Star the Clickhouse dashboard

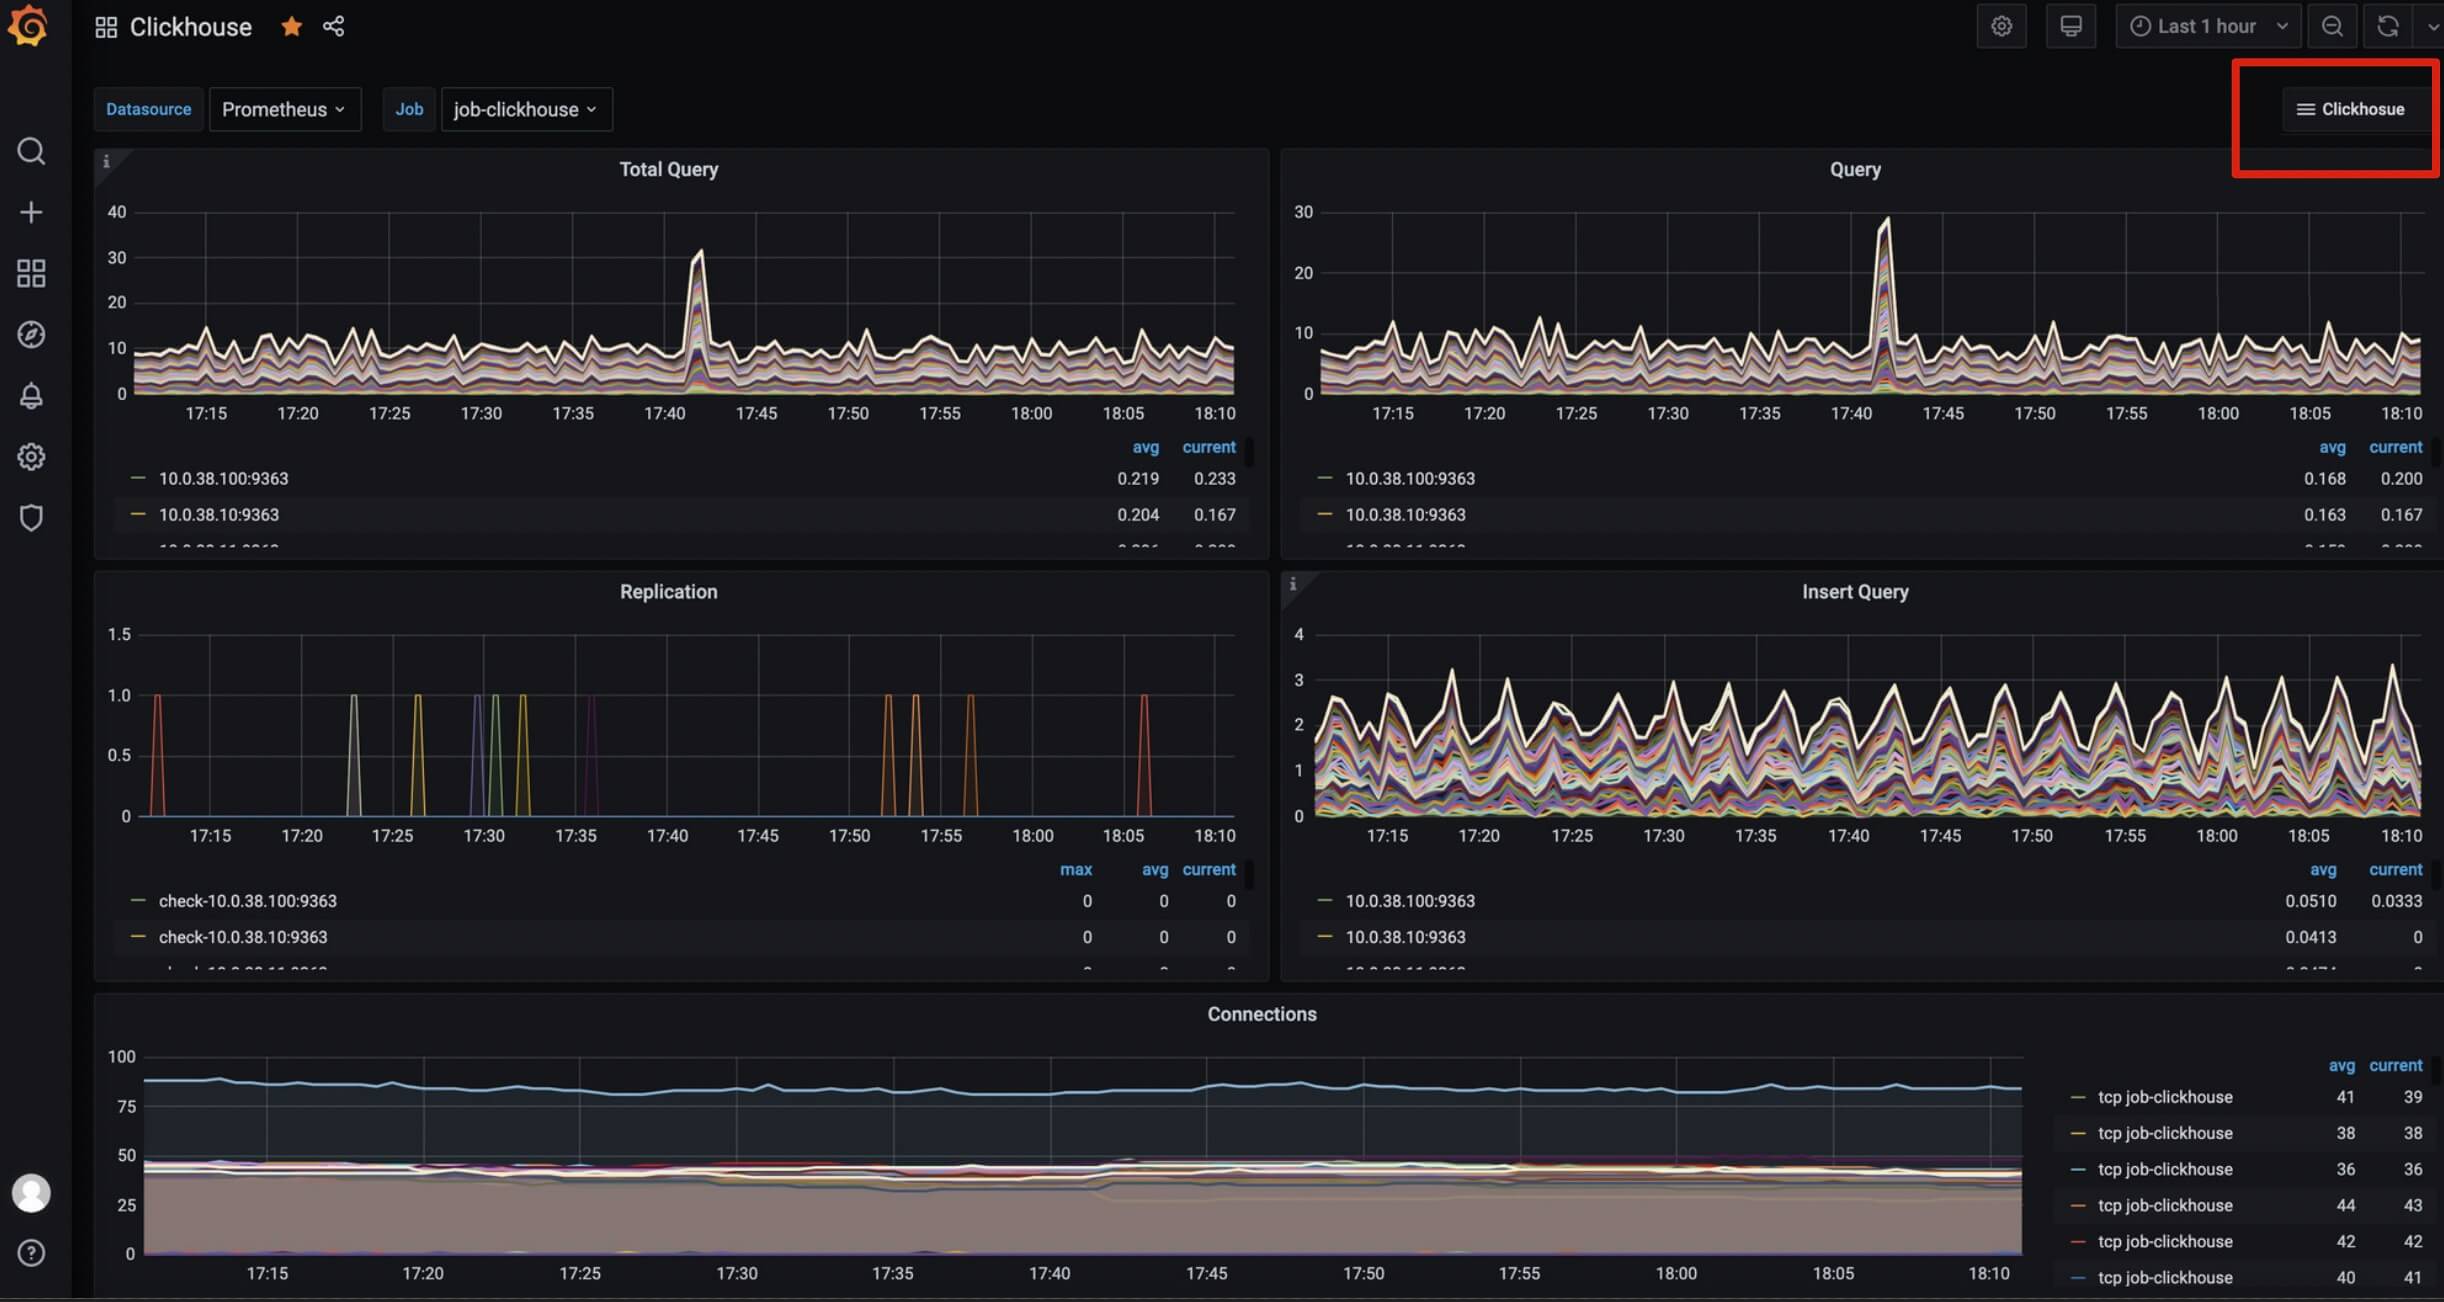click(291, 27)
